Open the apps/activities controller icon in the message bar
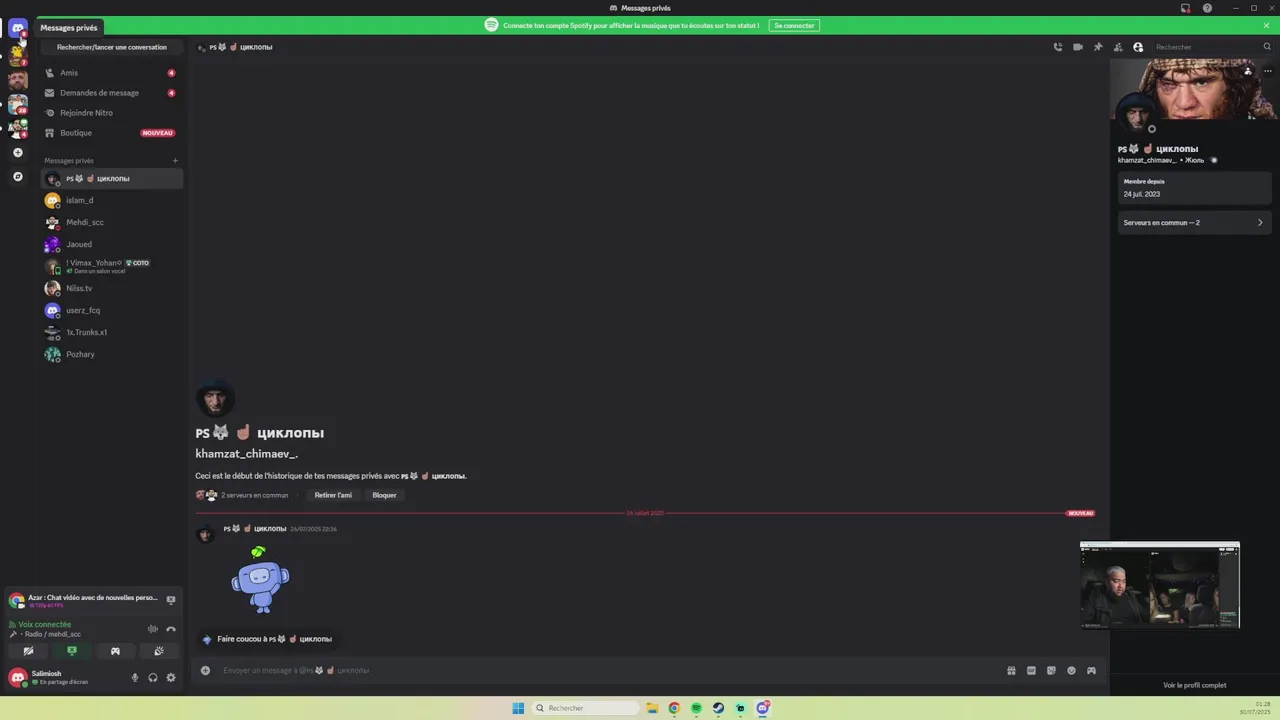1280x720 pixels. [1091, 671]
